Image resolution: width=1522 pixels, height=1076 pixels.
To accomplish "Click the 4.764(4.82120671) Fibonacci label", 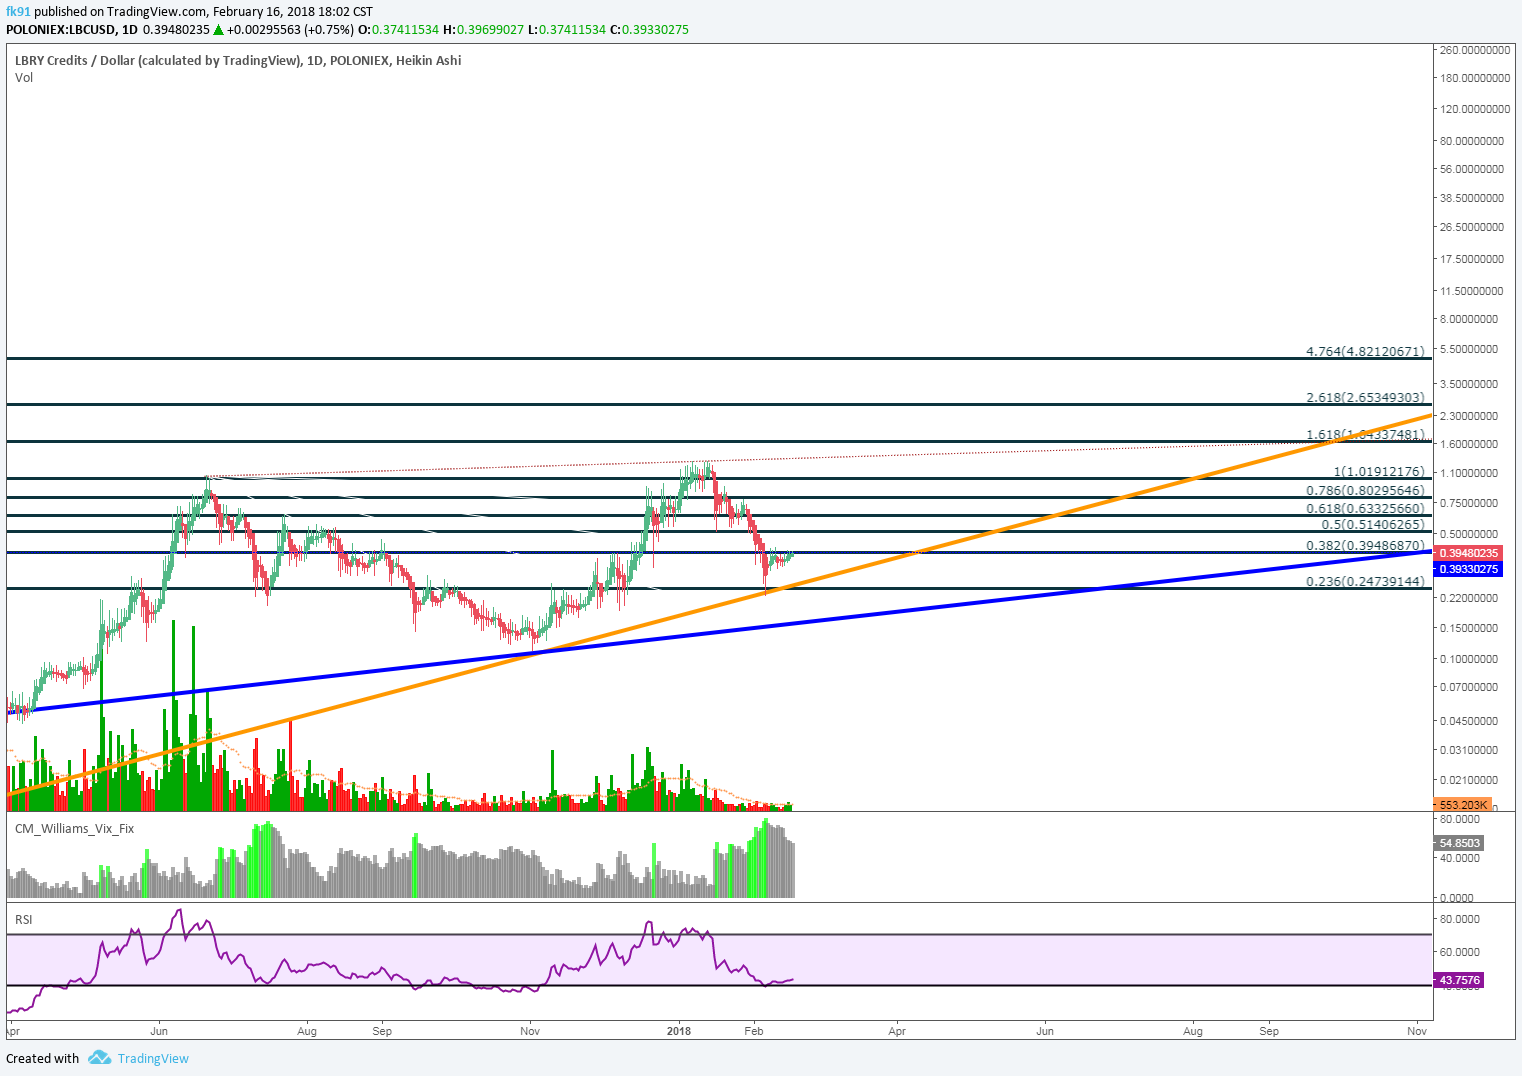I will point(1365,351).
